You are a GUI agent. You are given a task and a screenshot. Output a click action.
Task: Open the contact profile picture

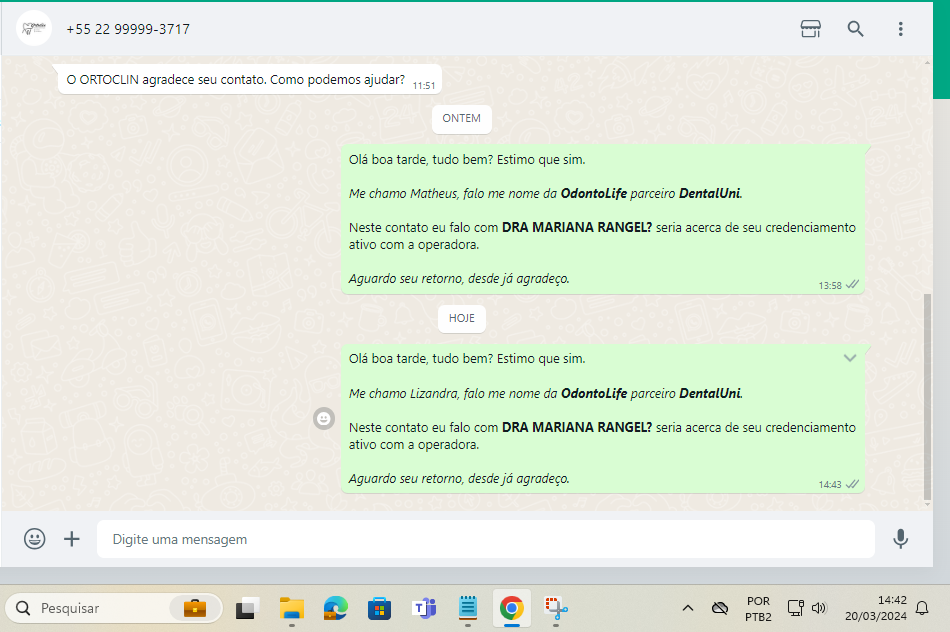pos(34,28)
